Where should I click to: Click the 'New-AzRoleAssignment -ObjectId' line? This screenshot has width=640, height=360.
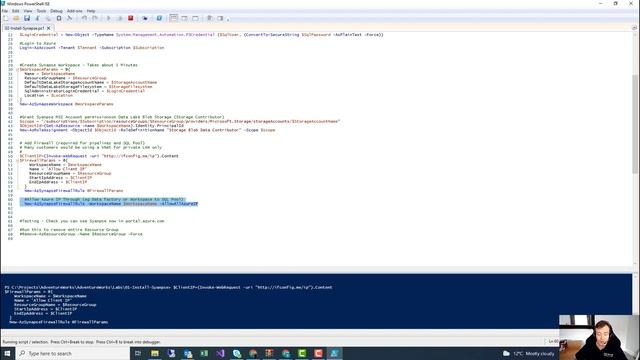point(147,130)
